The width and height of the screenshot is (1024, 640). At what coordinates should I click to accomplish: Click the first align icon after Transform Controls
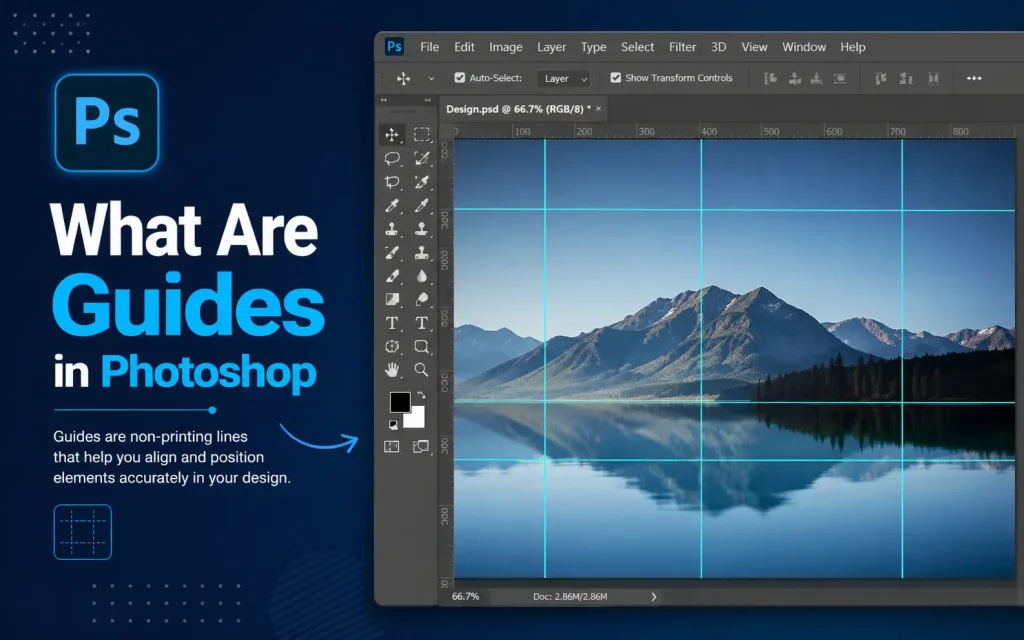pos(771,78)
